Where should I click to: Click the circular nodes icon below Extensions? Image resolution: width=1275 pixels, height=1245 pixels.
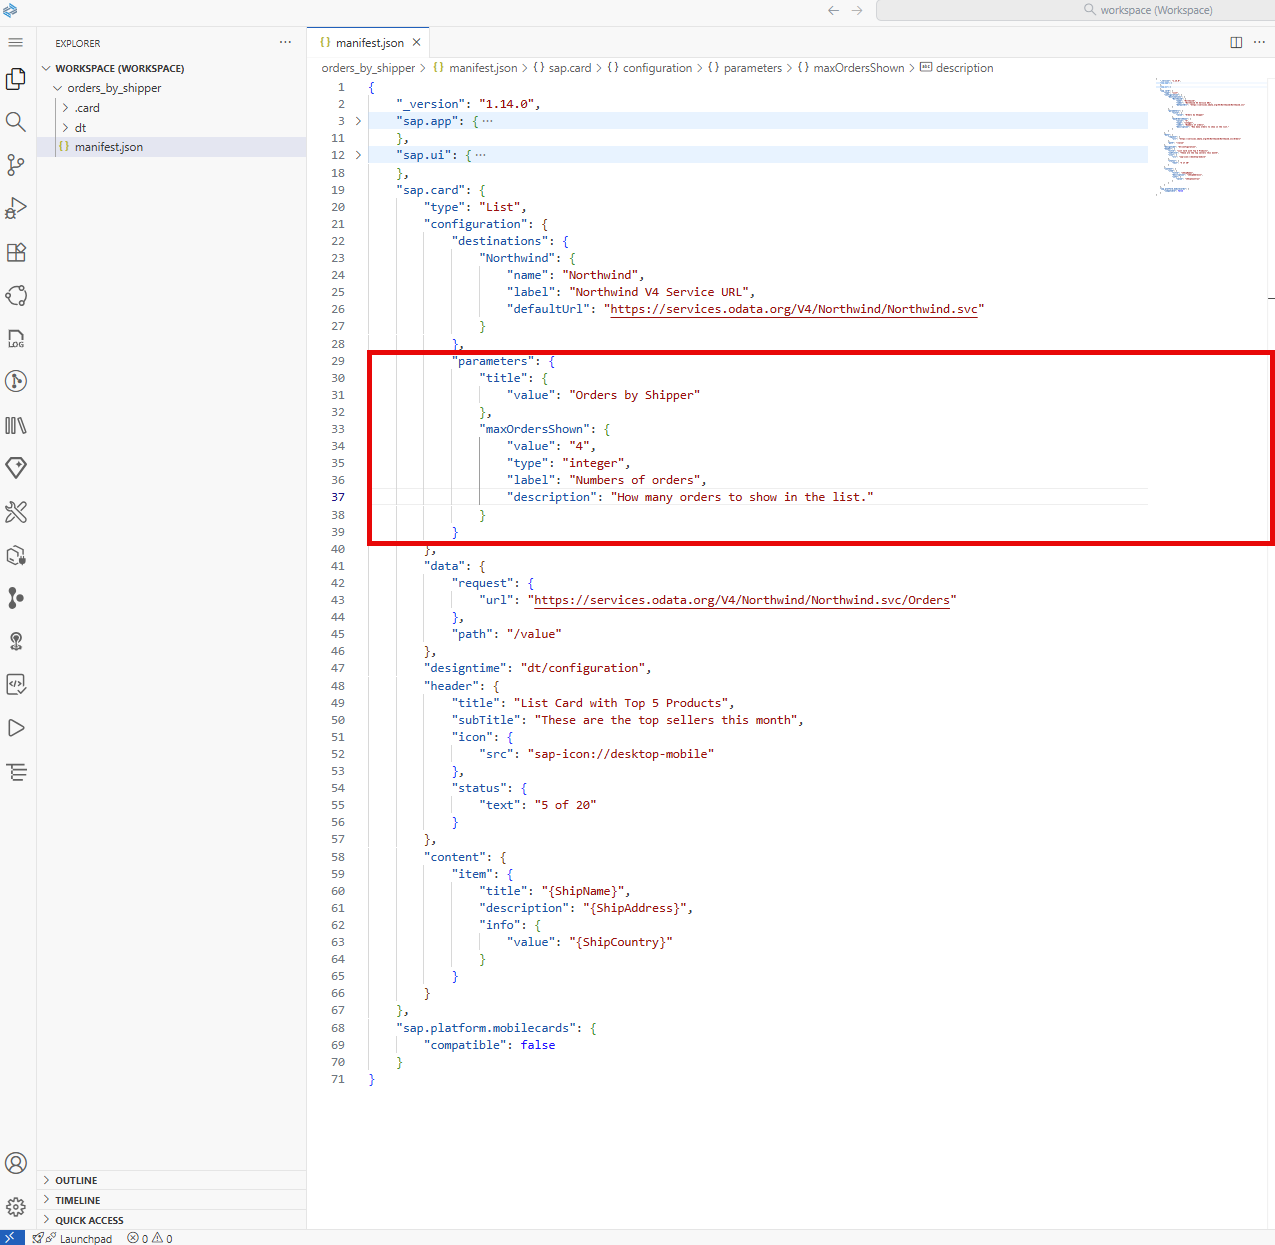pos(16,295)
